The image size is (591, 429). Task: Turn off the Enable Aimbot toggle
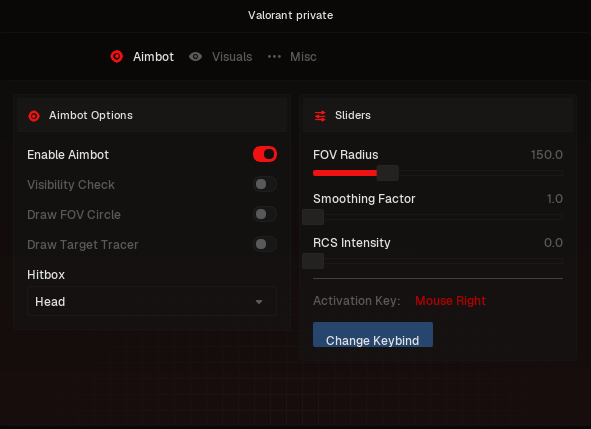click(x=265, y=154)
